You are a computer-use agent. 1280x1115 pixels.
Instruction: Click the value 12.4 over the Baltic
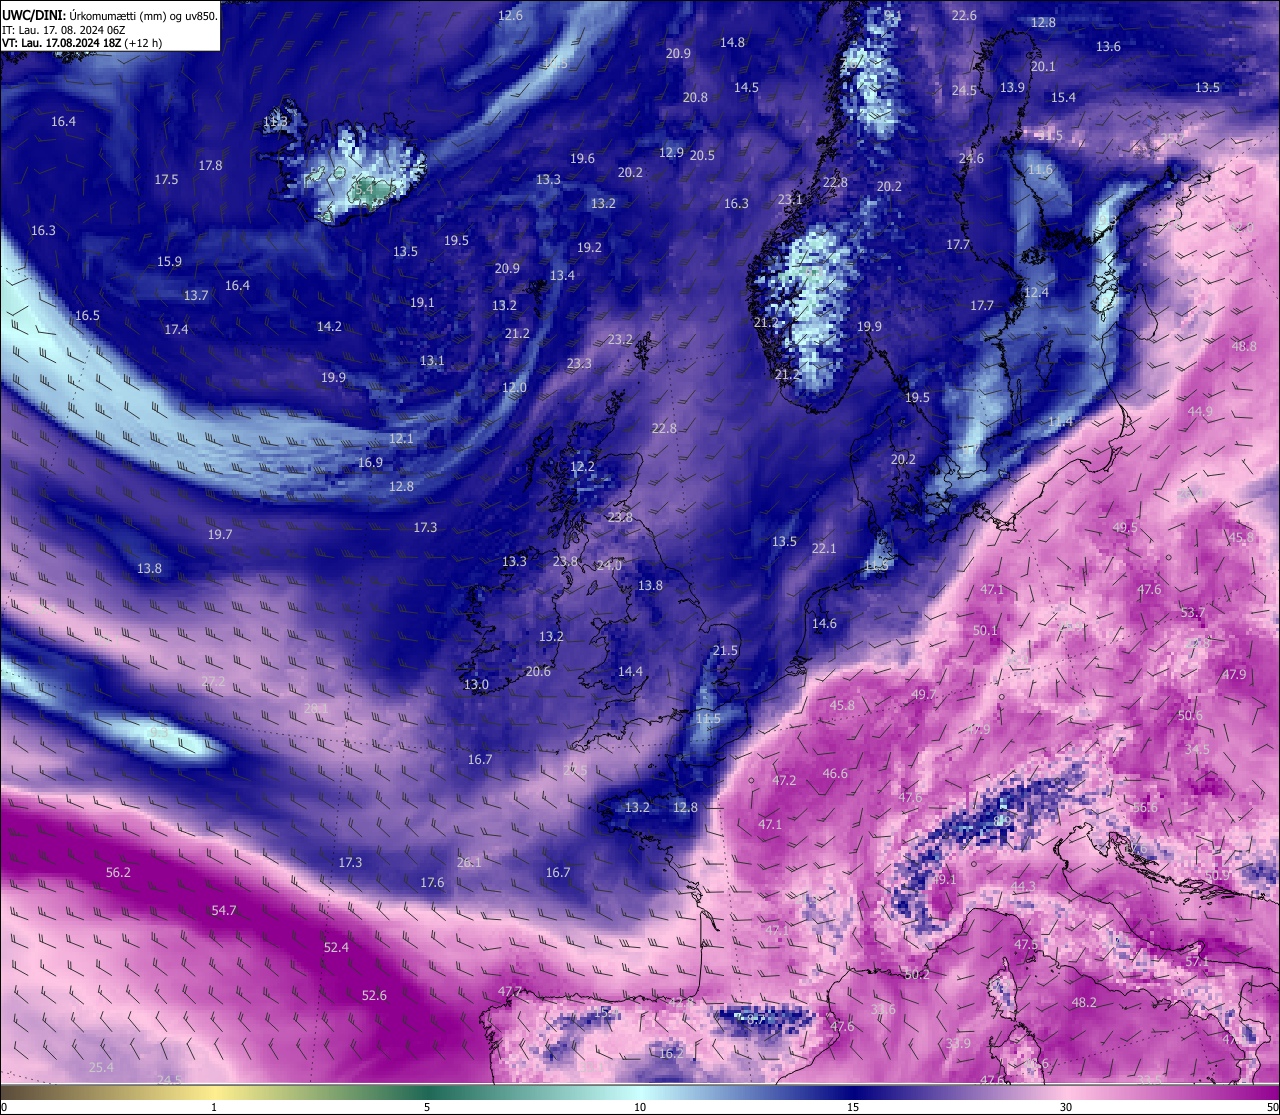1036,292
